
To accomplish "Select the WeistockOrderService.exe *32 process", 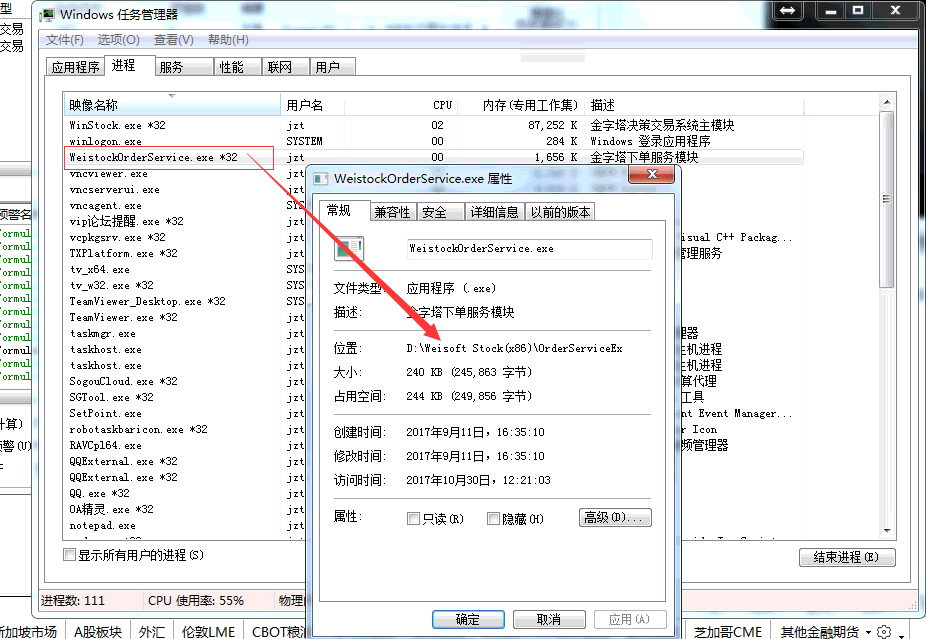I will coord(153,157).
